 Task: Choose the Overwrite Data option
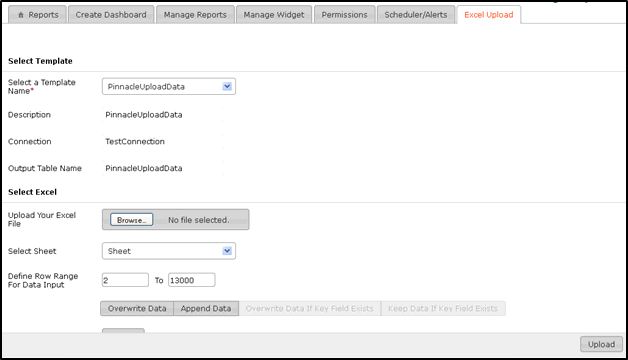(137, 308)
